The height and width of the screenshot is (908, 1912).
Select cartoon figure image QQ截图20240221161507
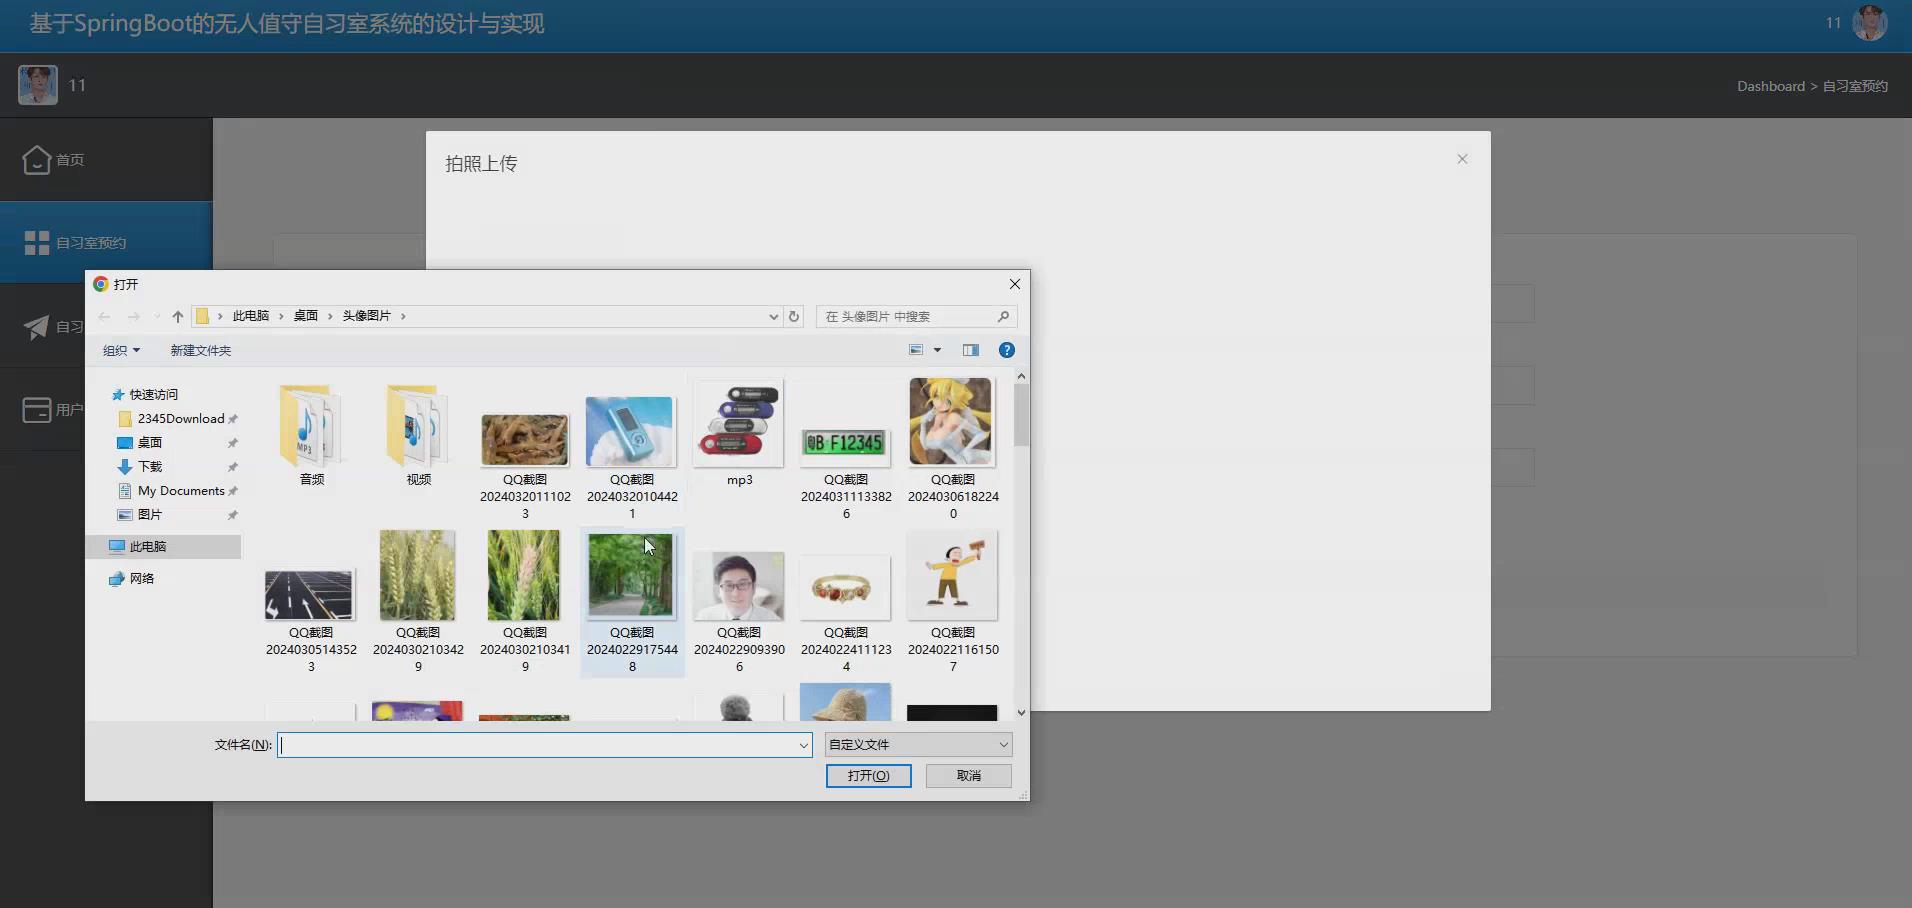click(952, 575)
